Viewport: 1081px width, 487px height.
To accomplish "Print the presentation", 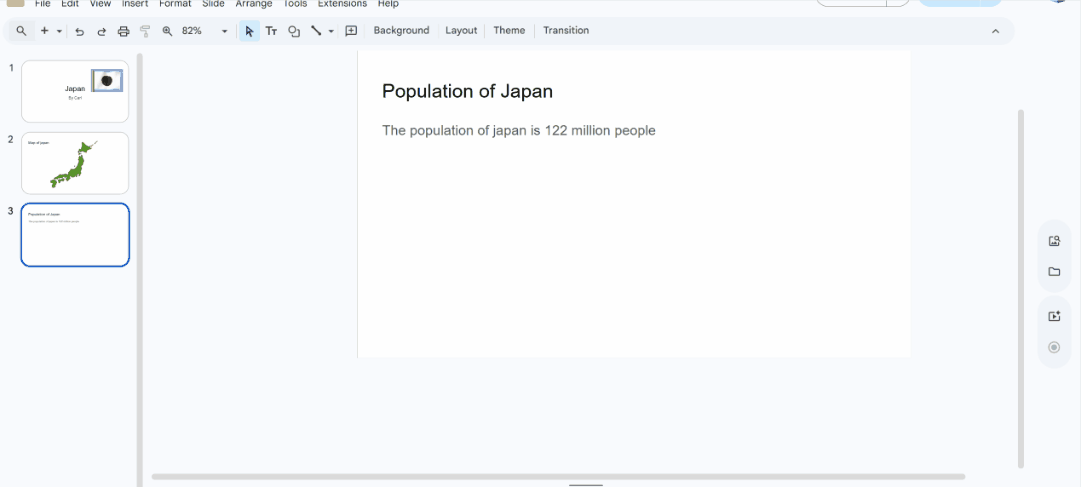I will (x=123, y=31).
